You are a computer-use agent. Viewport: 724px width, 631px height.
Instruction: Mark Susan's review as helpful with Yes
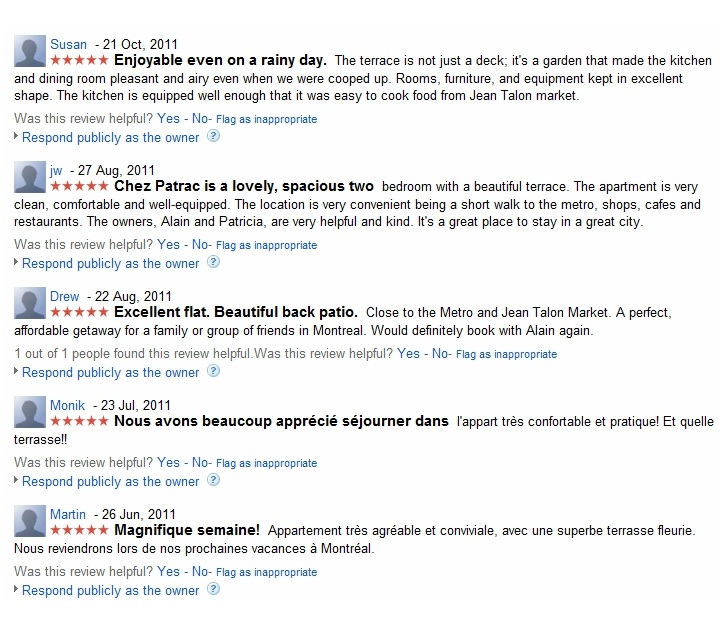point(168,119)
